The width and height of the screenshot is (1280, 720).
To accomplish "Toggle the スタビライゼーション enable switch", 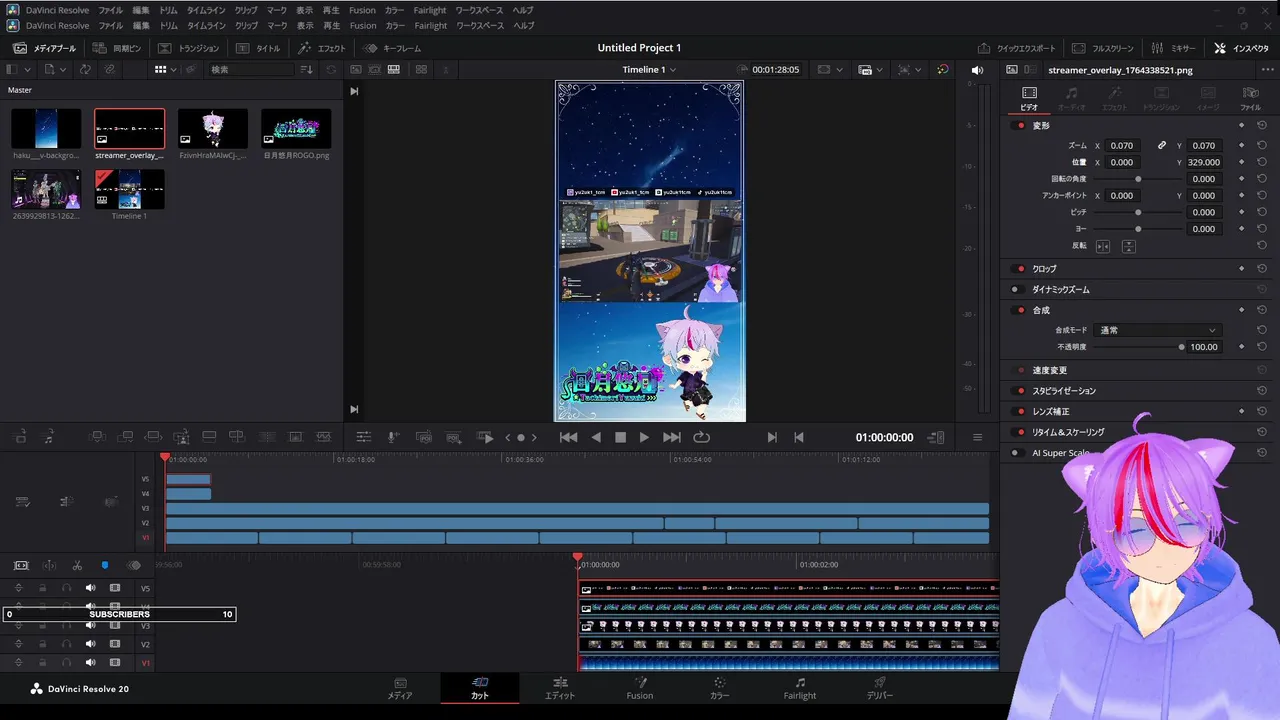I will click(x=1020, y=391).
